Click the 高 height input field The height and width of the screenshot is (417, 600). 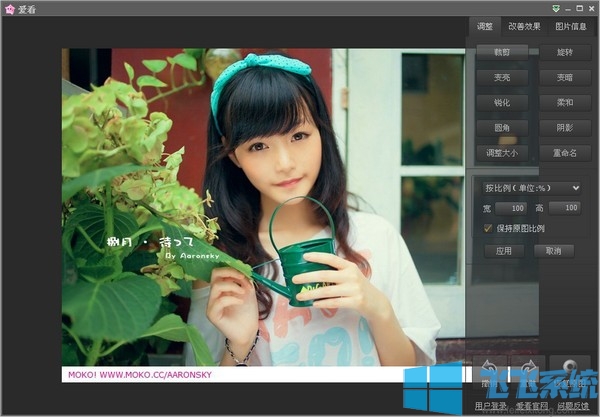(565, 208)
